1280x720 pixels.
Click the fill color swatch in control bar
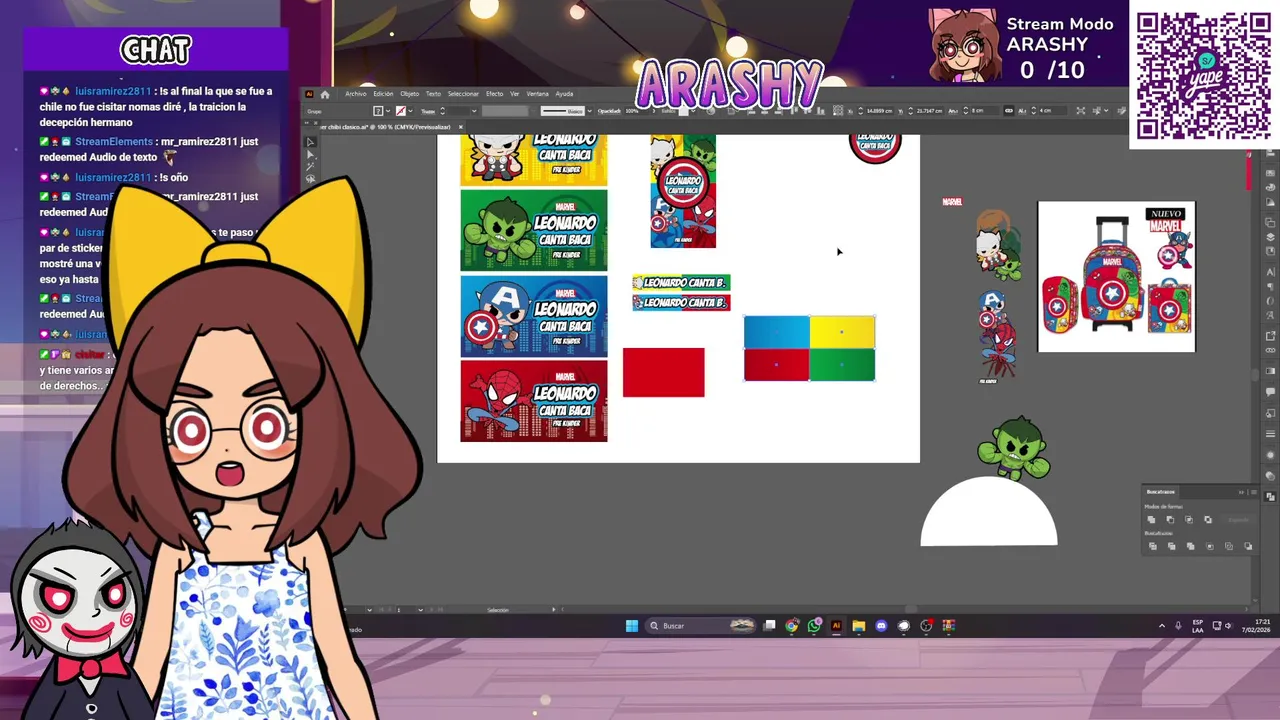pos(378,111)
